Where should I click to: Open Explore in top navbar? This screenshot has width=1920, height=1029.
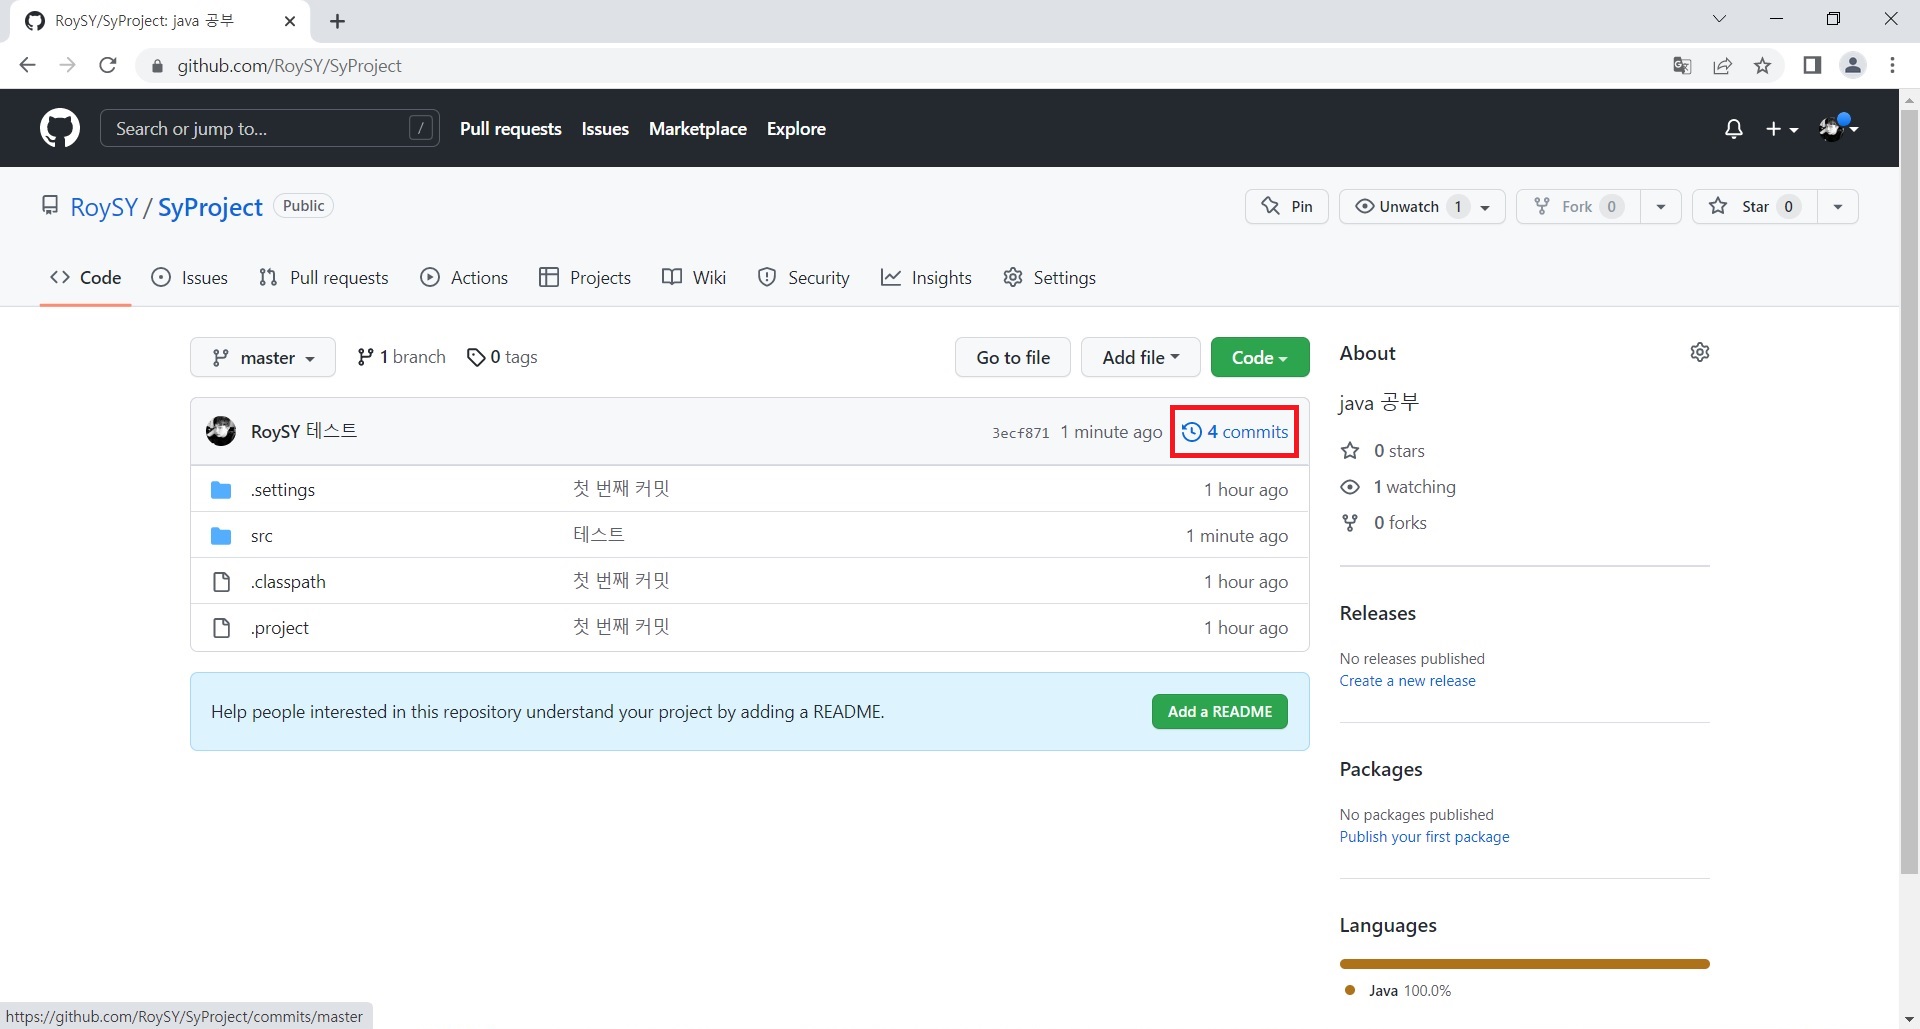coord(796,129)
